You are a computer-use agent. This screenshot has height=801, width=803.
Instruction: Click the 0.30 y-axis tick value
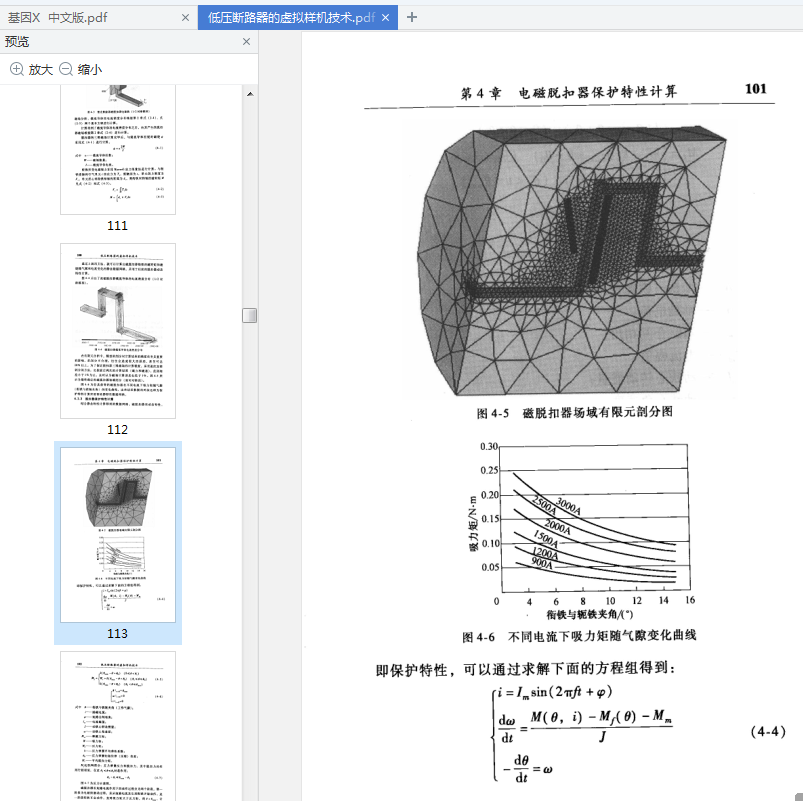489,447
